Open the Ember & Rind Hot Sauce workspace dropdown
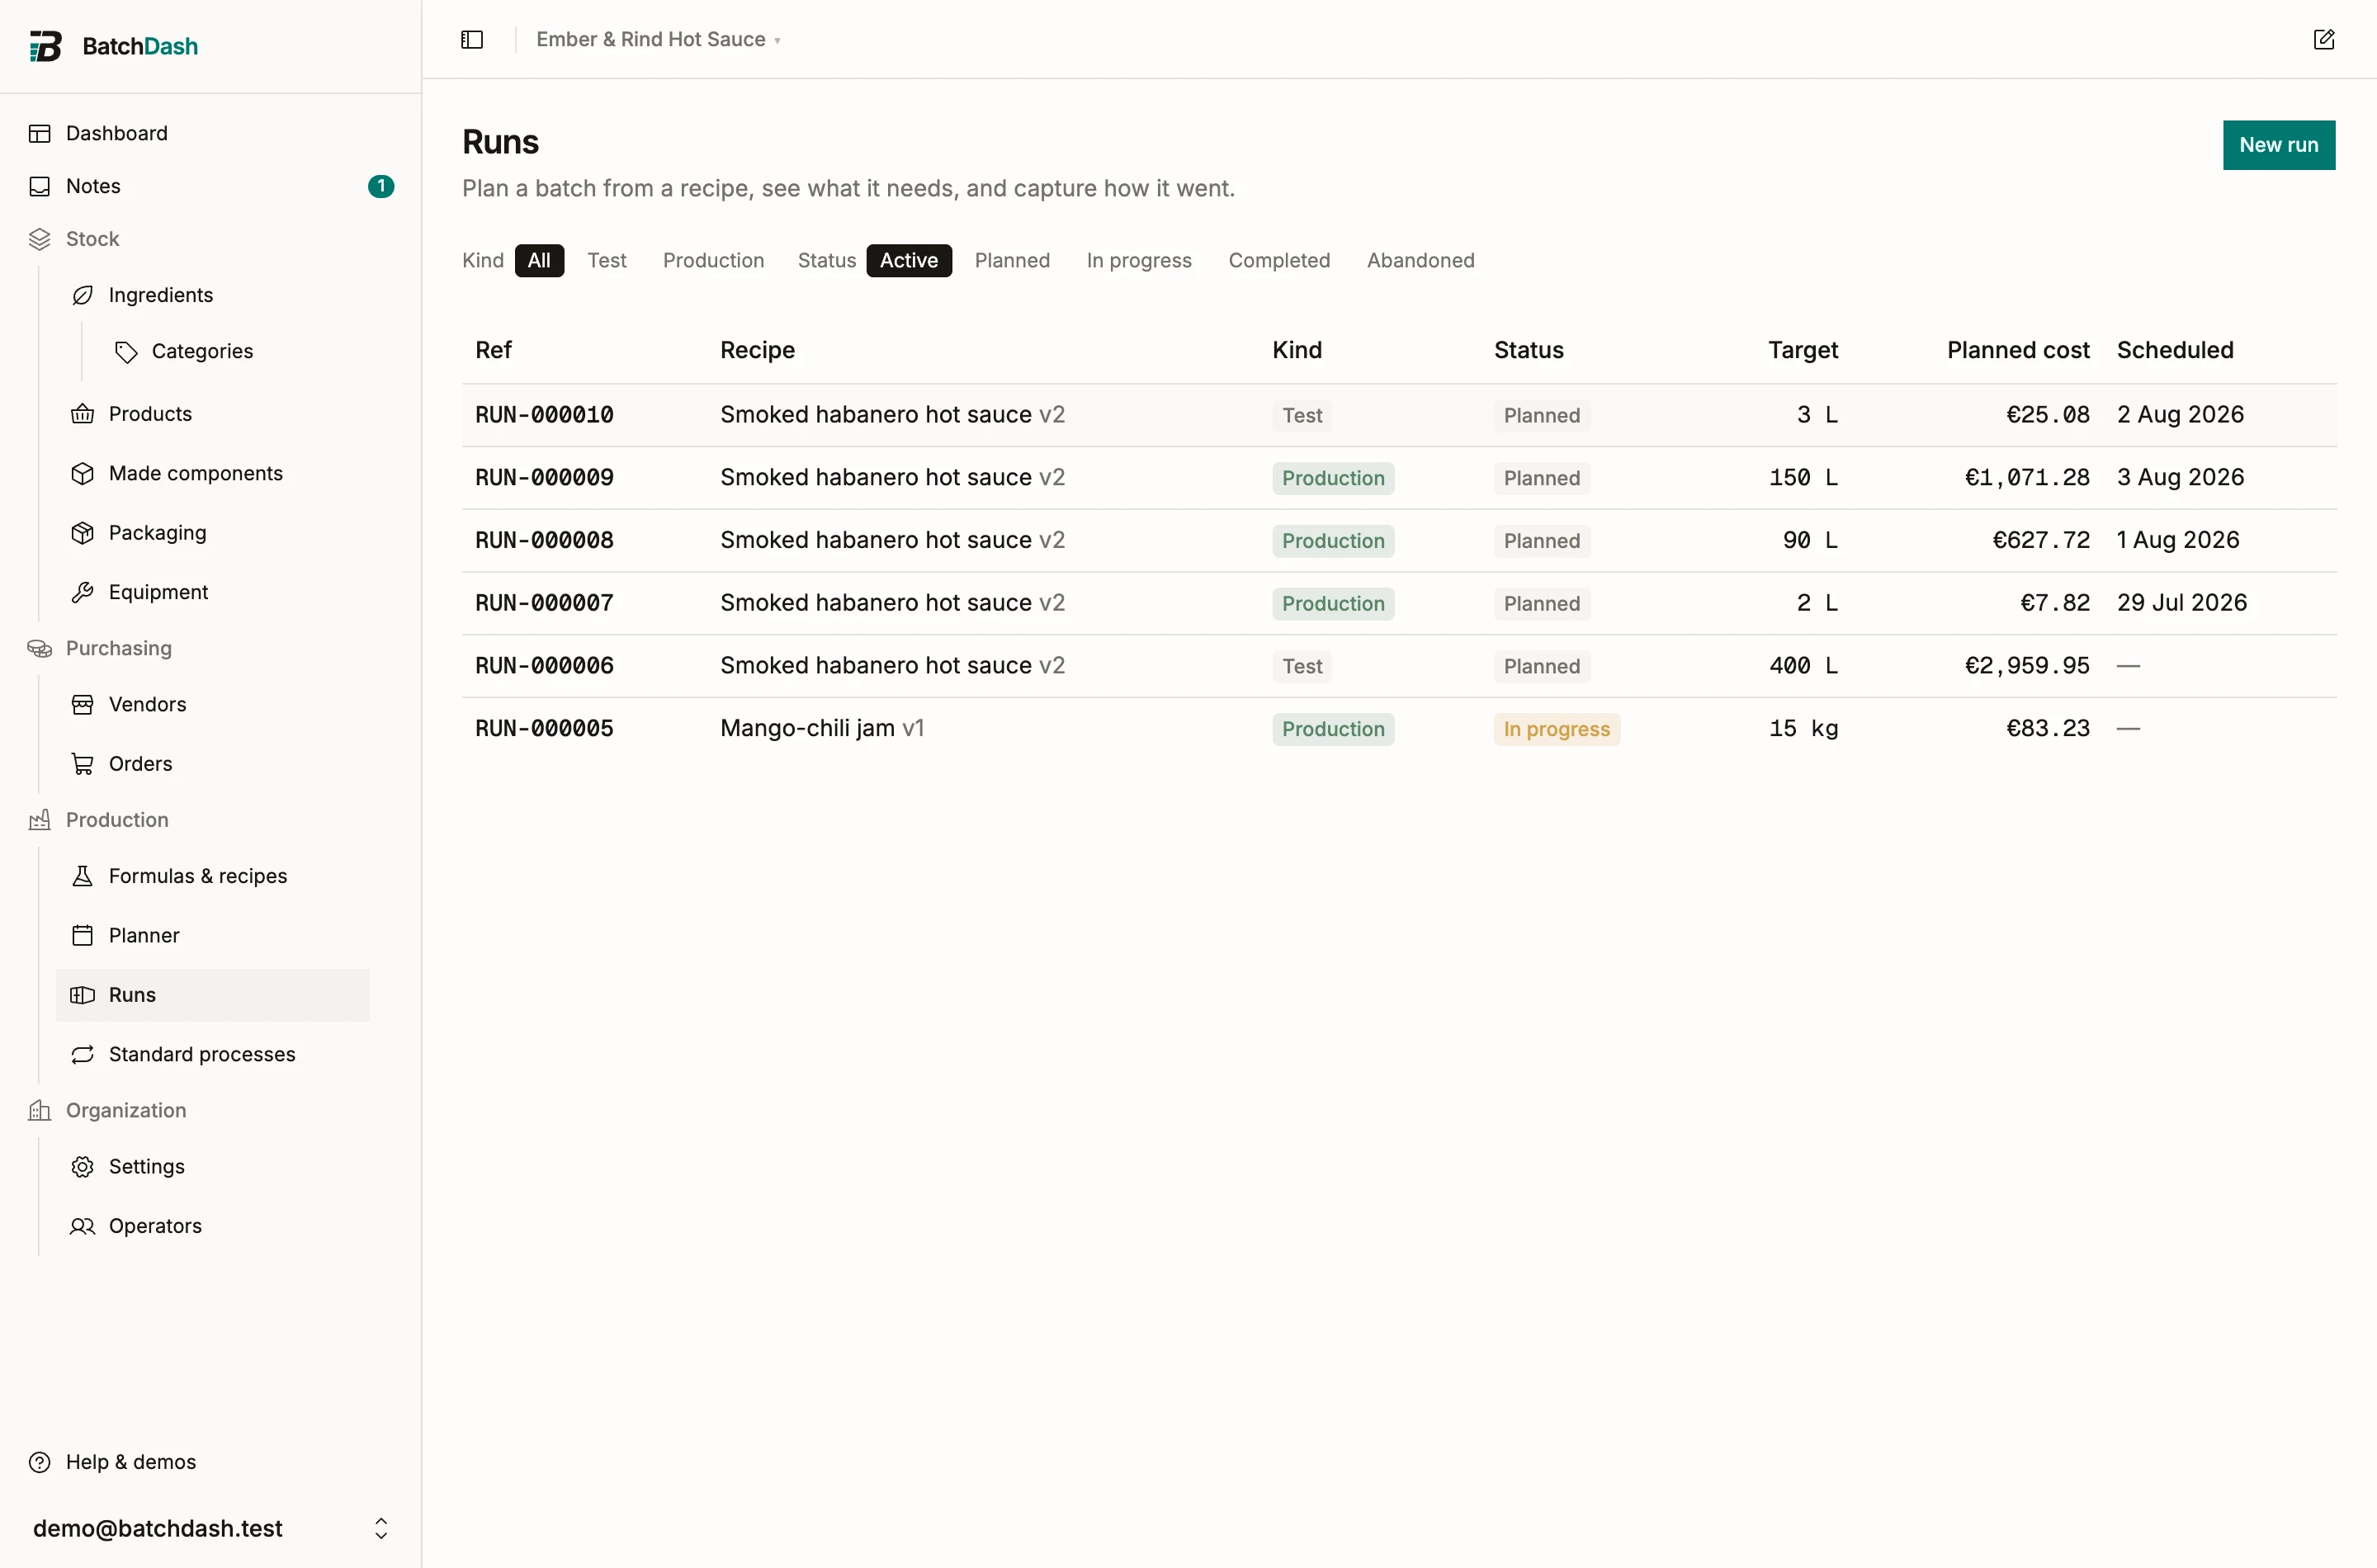Image resolution: width=2377 pixels, height=1568 pixels. pyautogui.click(x=658, y=39)
